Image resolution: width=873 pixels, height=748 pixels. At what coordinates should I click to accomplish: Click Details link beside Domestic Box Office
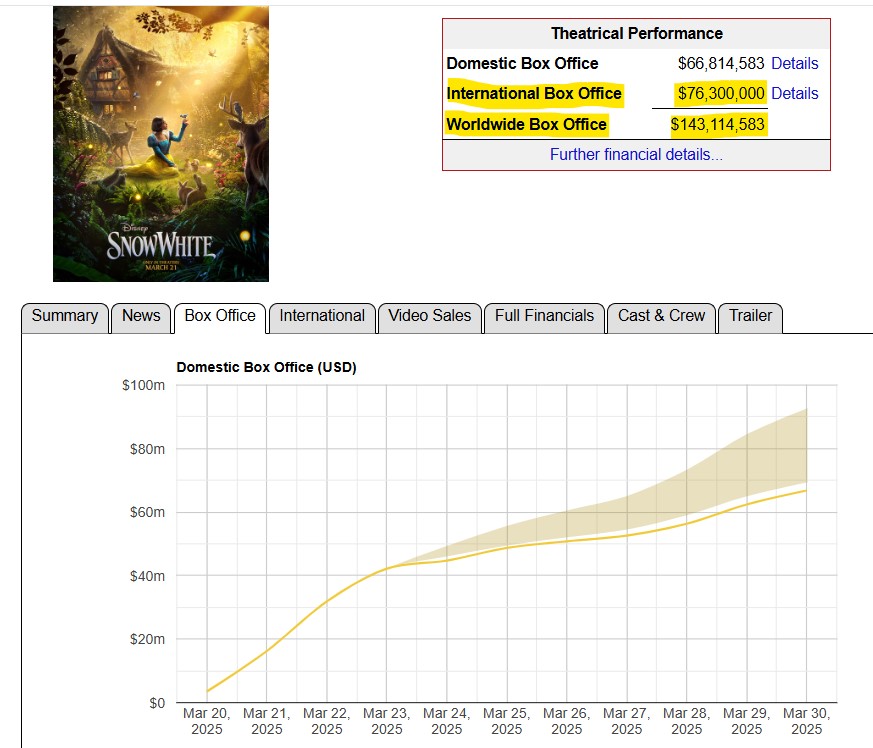click(x=795, y=64)
